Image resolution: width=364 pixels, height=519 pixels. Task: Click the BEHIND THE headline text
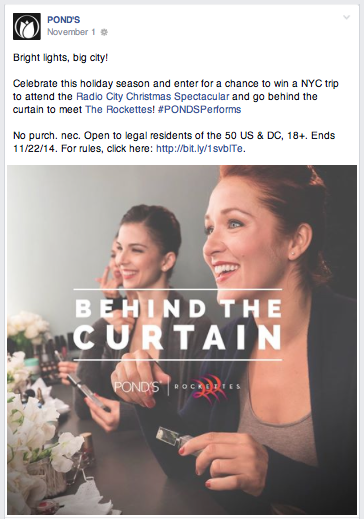[x=178, y=308]
